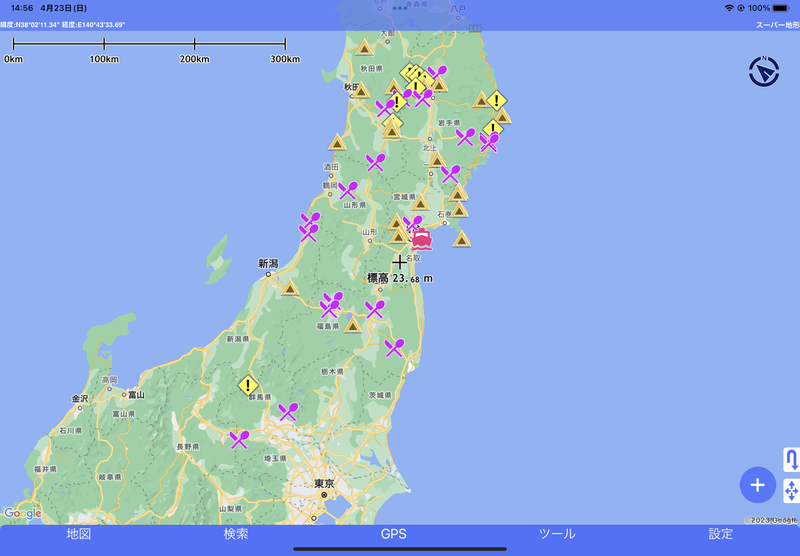800x556 pixels.
Task: Tap the 300km scale label
Action: click(x=285, y=59)
